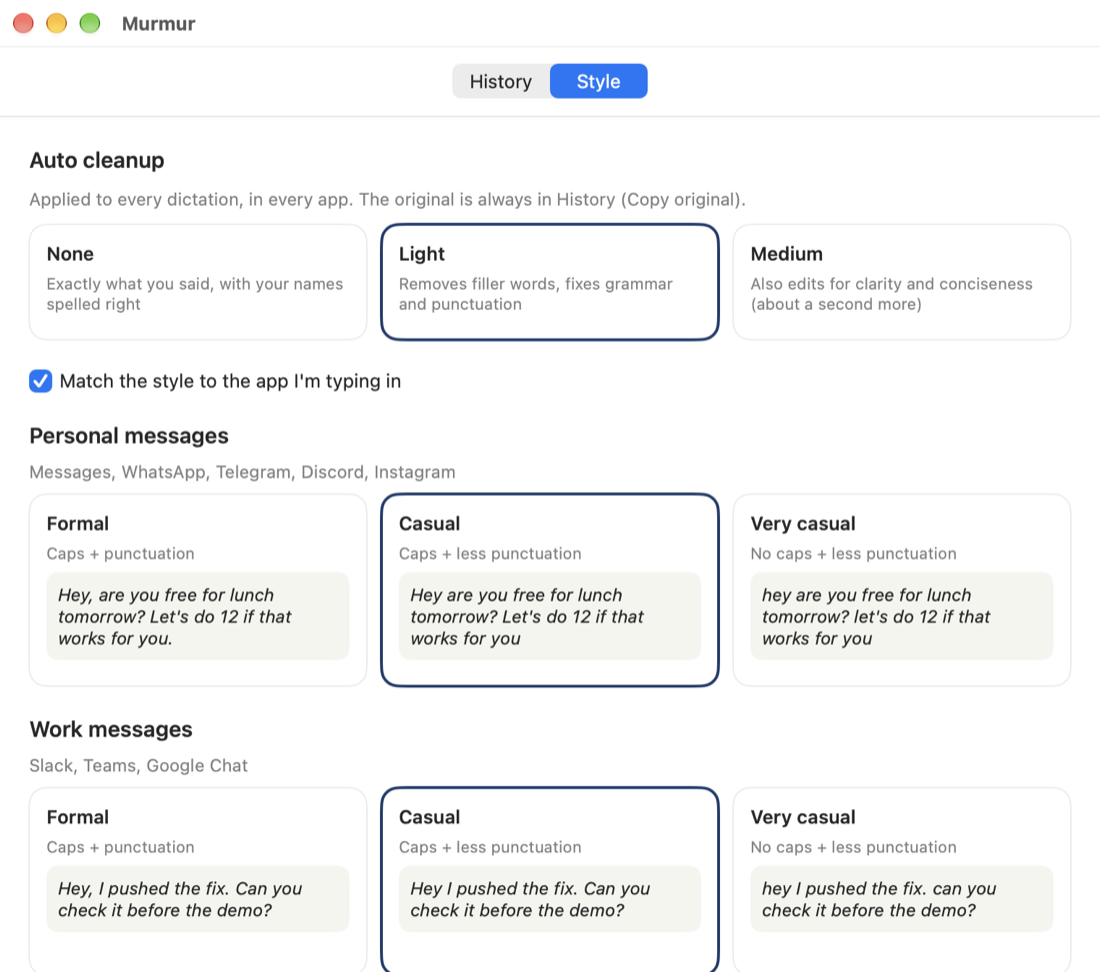The width and height of the screenshot is (1100, 972).
Task: Pick Very casual under Personal messages
Action: pos(901,590)
